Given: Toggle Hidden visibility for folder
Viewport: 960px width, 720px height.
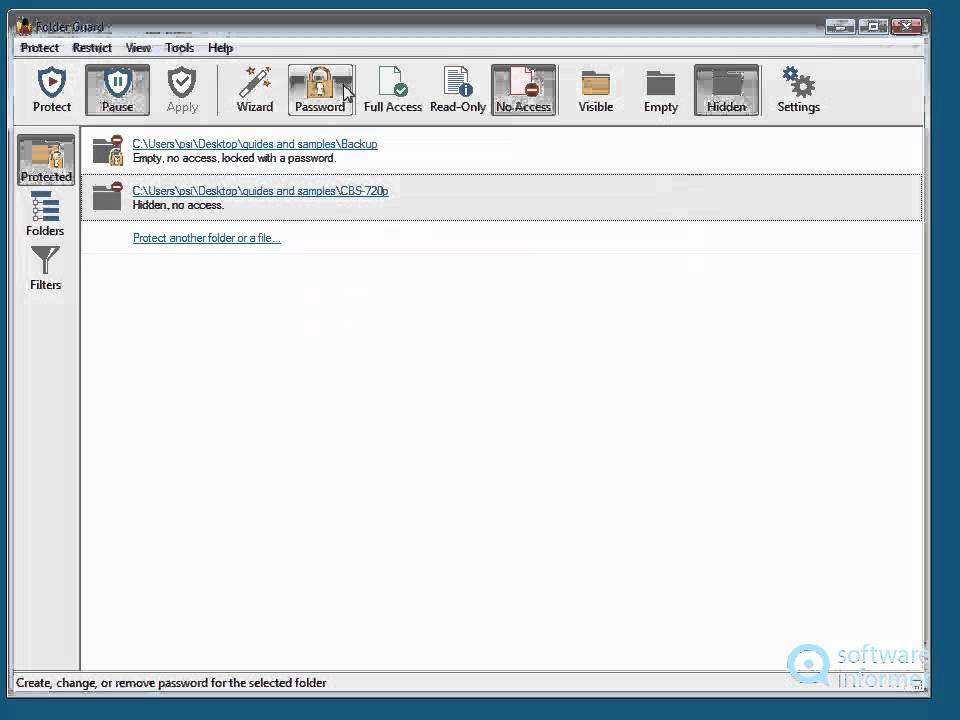Looking at the screenshot, I should click(x=726, y=90).
